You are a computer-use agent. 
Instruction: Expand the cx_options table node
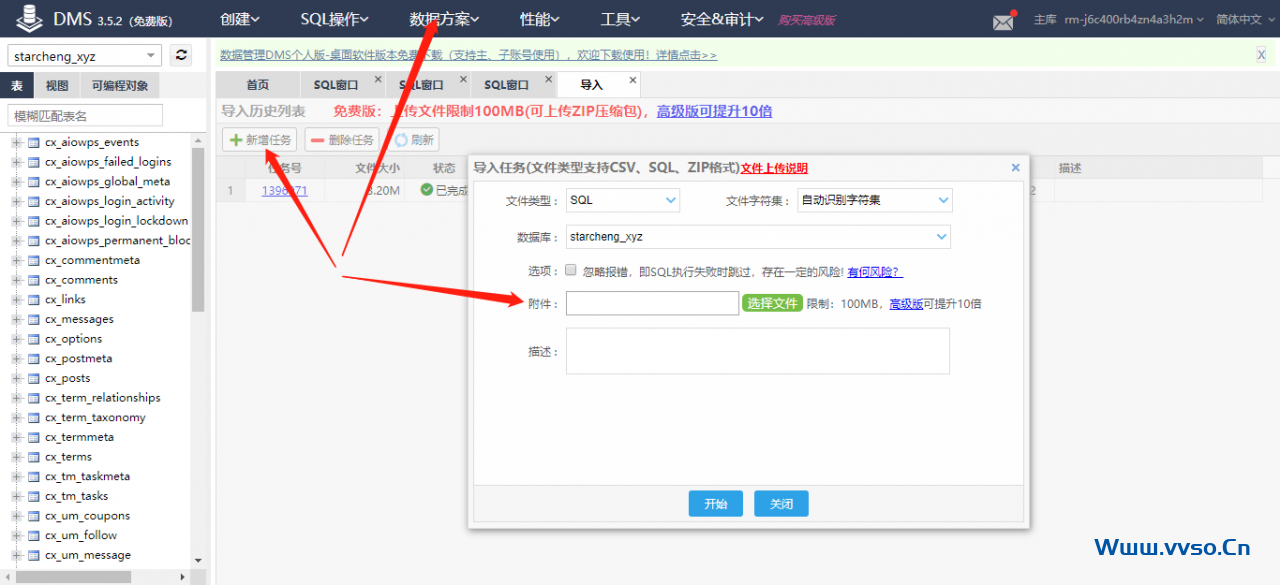point(16,339)
